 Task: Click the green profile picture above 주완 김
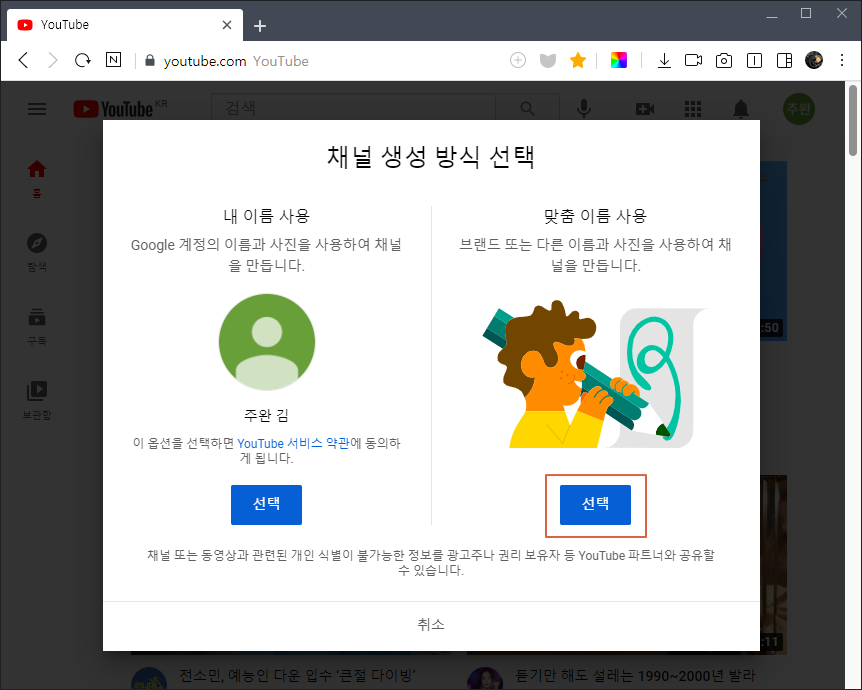point(267,342)
